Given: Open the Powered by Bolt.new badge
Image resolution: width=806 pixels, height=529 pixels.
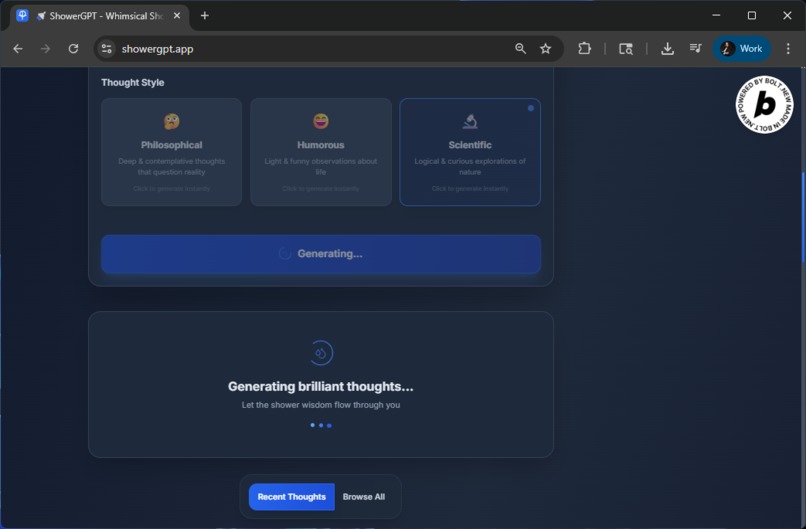Looking at the screenshot, I should 764,104.
